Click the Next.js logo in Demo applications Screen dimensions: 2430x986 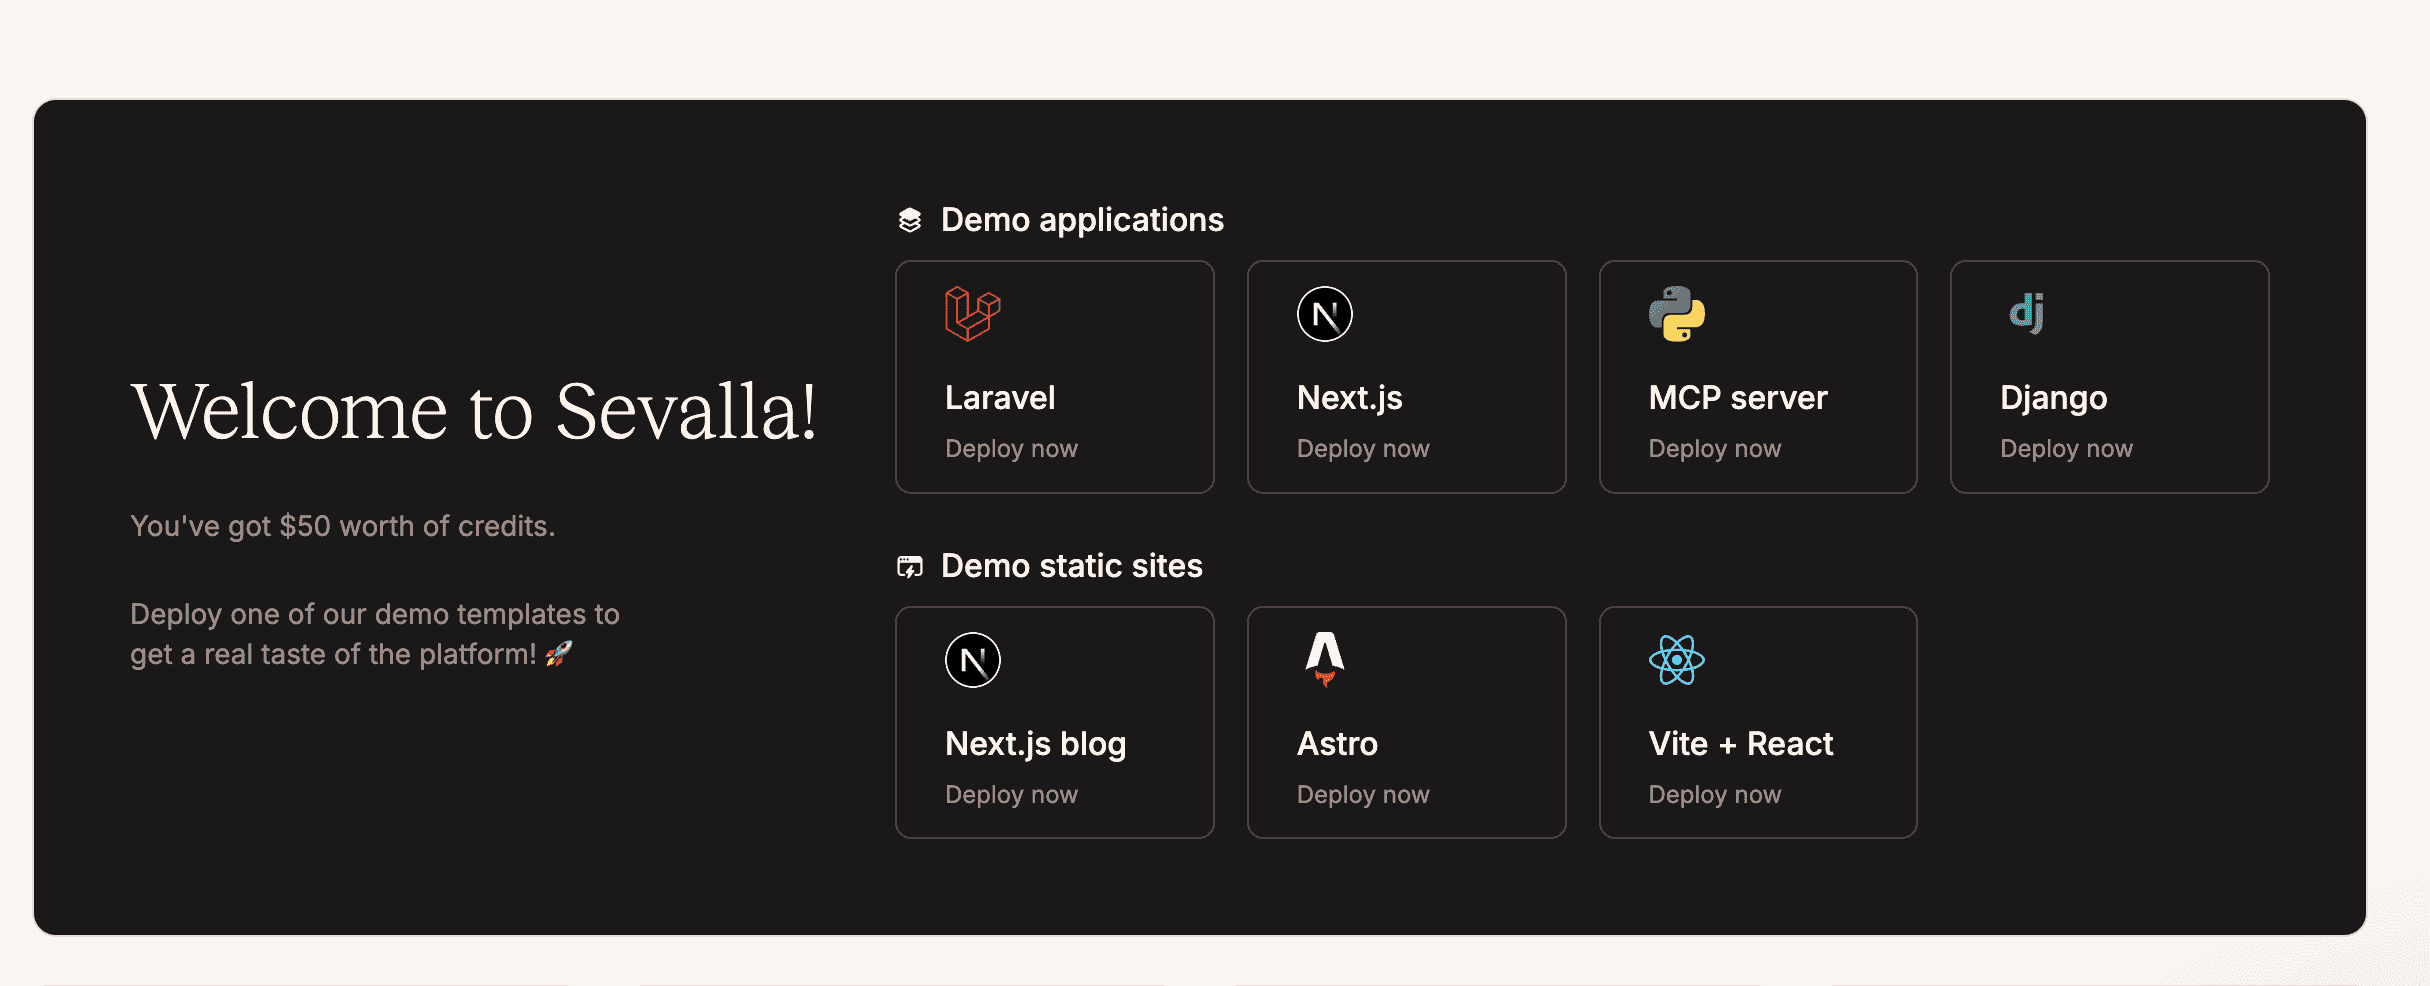click(x=1324, y=314)
